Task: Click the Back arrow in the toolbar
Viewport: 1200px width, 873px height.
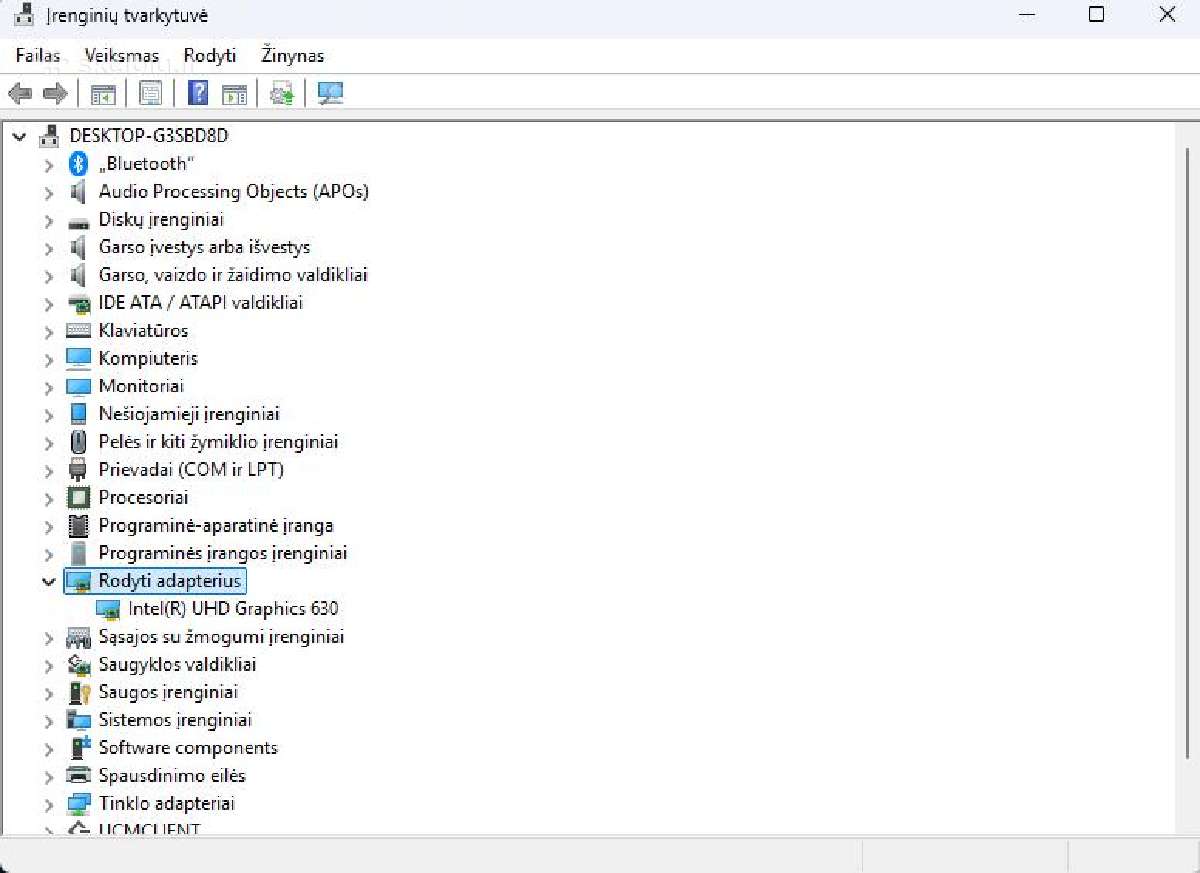Action: 20,94
